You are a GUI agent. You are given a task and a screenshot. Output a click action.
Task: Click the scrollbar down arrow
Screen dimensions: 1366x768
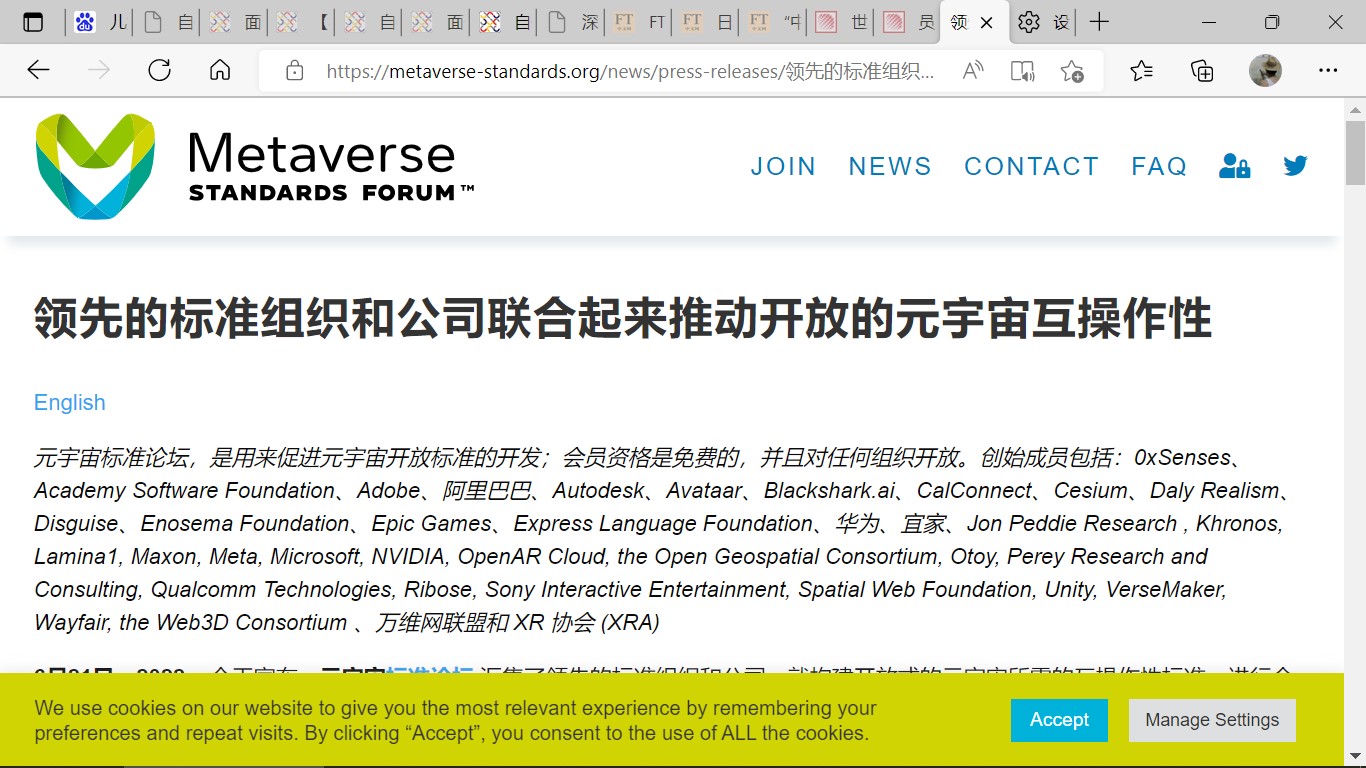[x=1355, y=757]
